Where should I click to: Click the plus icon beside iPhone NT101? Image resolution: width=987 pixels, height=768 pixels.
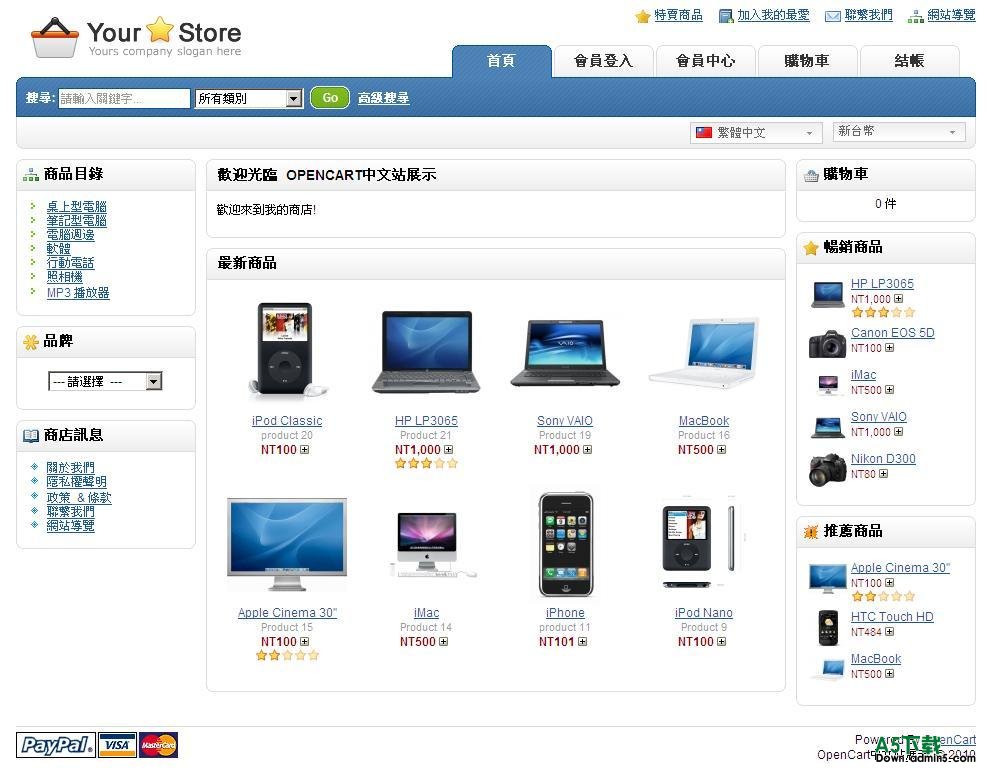click(x=582, y=641)
